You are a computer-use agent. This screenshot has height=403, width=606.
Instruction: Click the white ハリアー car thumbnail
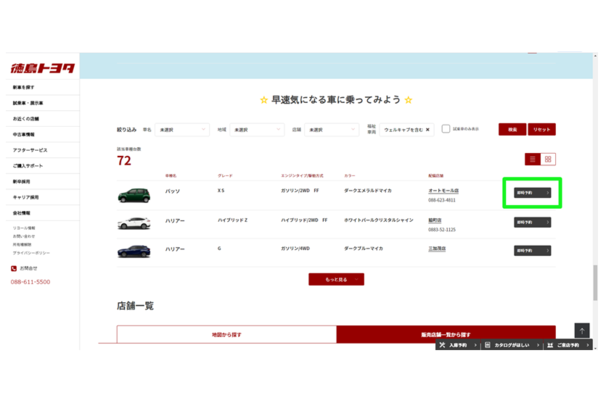tap(134, 223)
